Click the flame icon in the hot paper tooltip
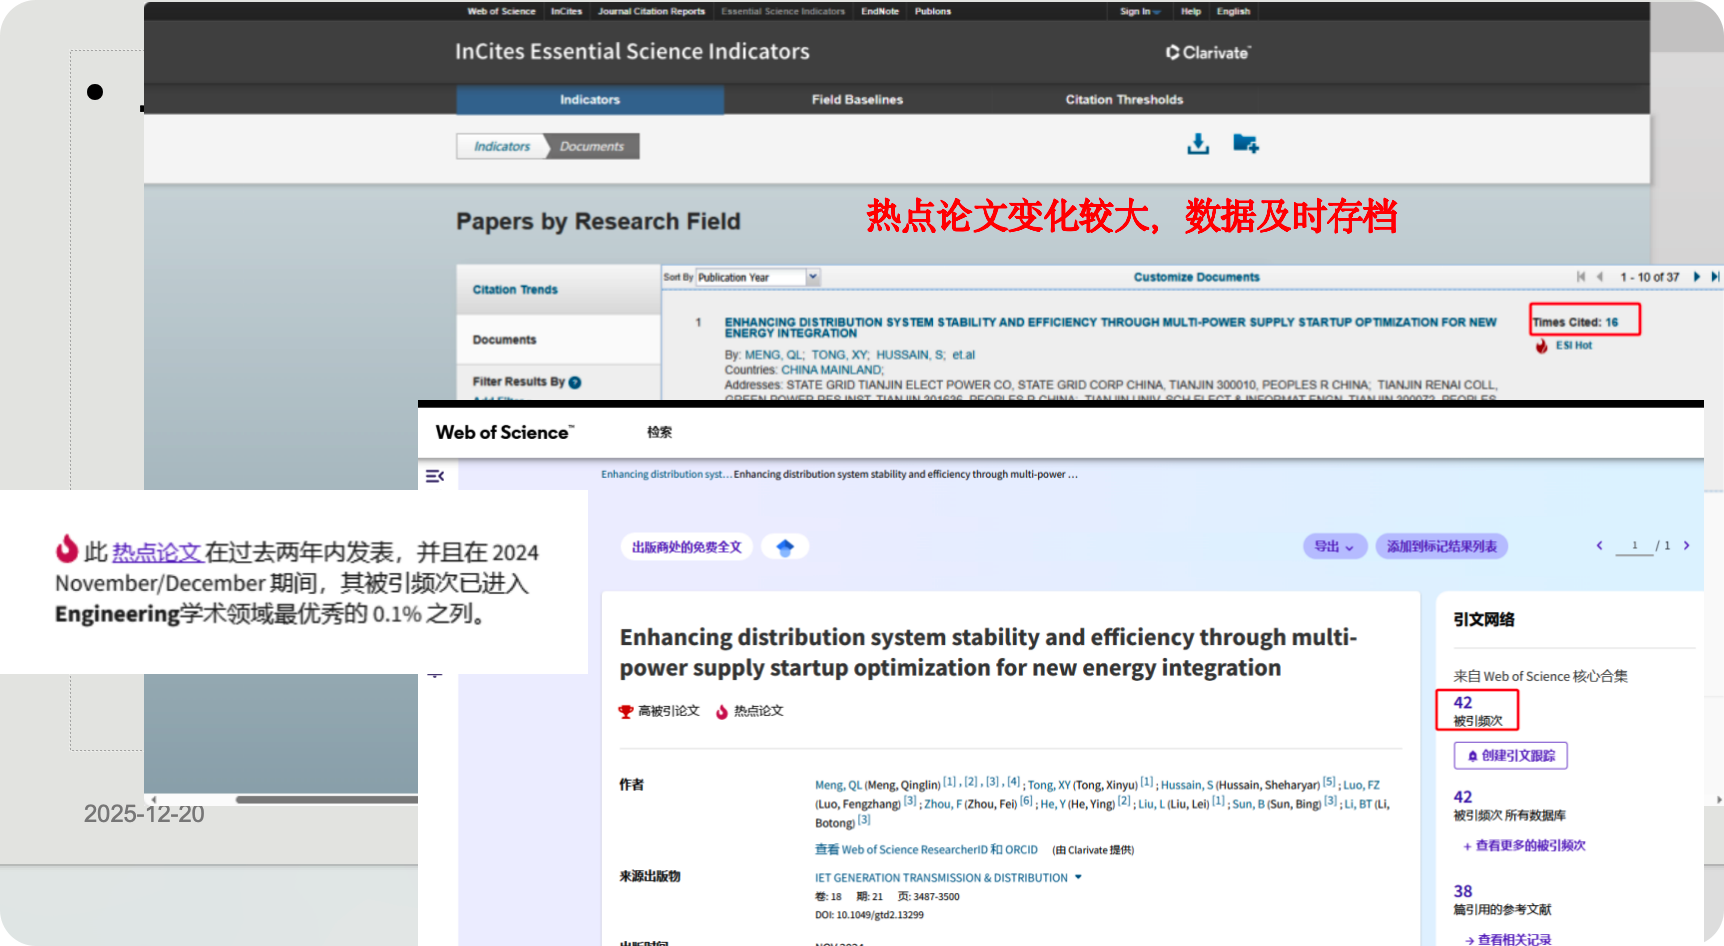This screenshot has height=946, width=1724. (67, 549)
